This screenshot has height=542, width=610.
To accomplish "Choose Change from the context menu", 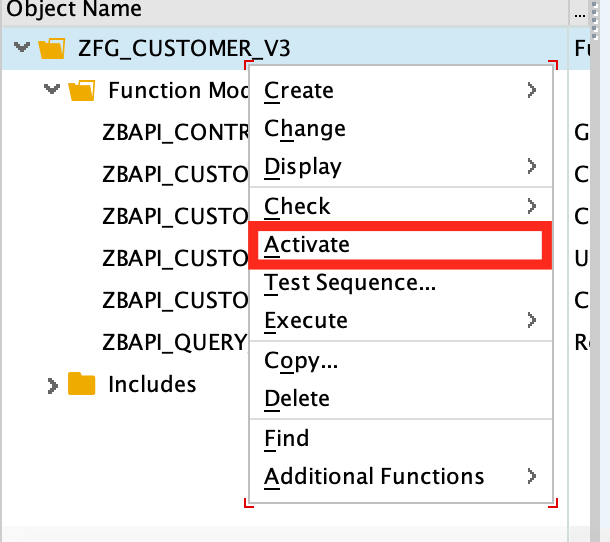I will coord(305,129).
